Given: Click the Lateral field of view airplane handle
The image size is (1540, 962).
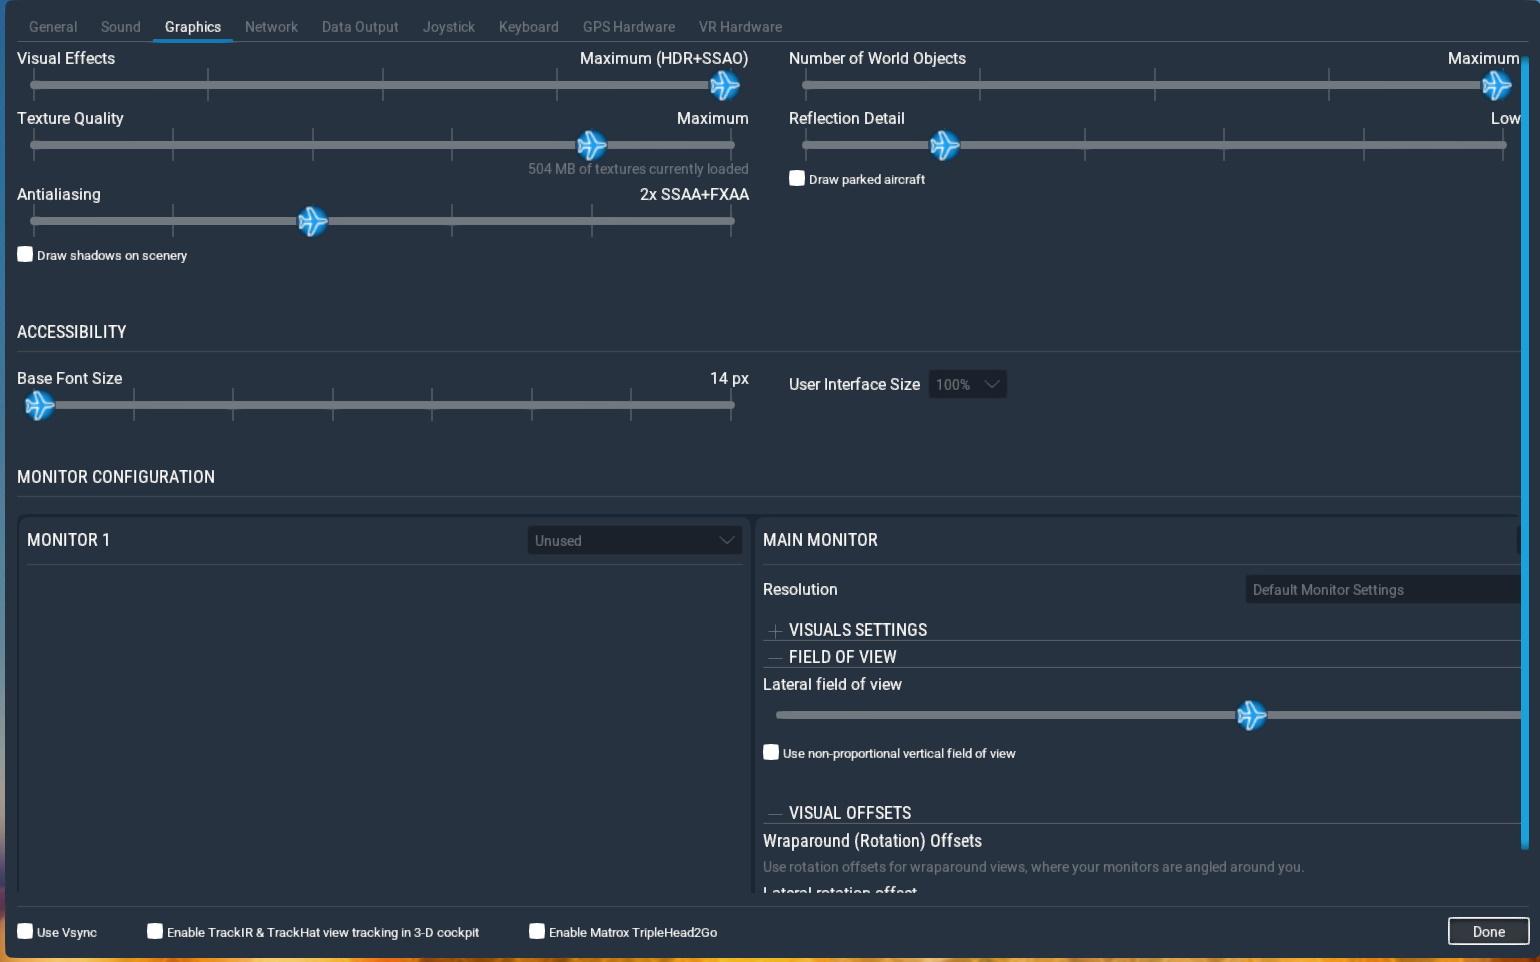Looking at the screenshot, I should (1251, 716).
